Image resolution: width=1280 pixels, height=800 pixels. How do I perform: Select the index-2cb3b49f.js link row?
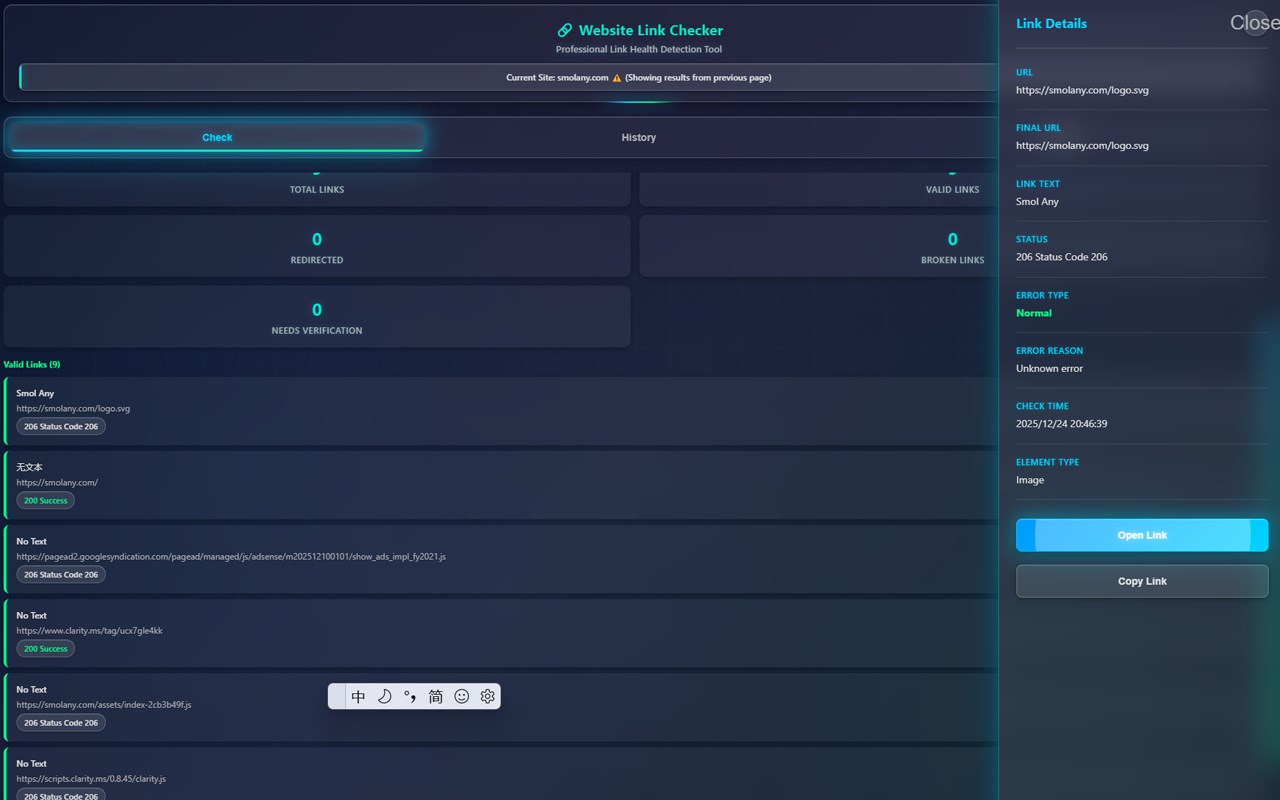[501, 707]
